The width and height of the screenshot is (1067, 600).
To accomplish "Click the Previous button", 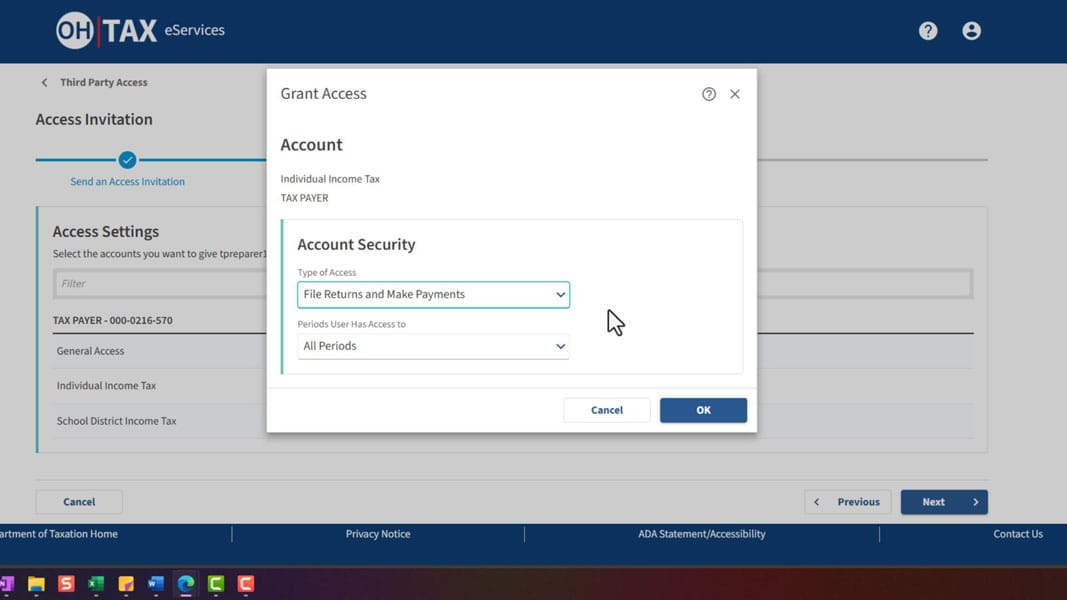I will pos(847,502).
